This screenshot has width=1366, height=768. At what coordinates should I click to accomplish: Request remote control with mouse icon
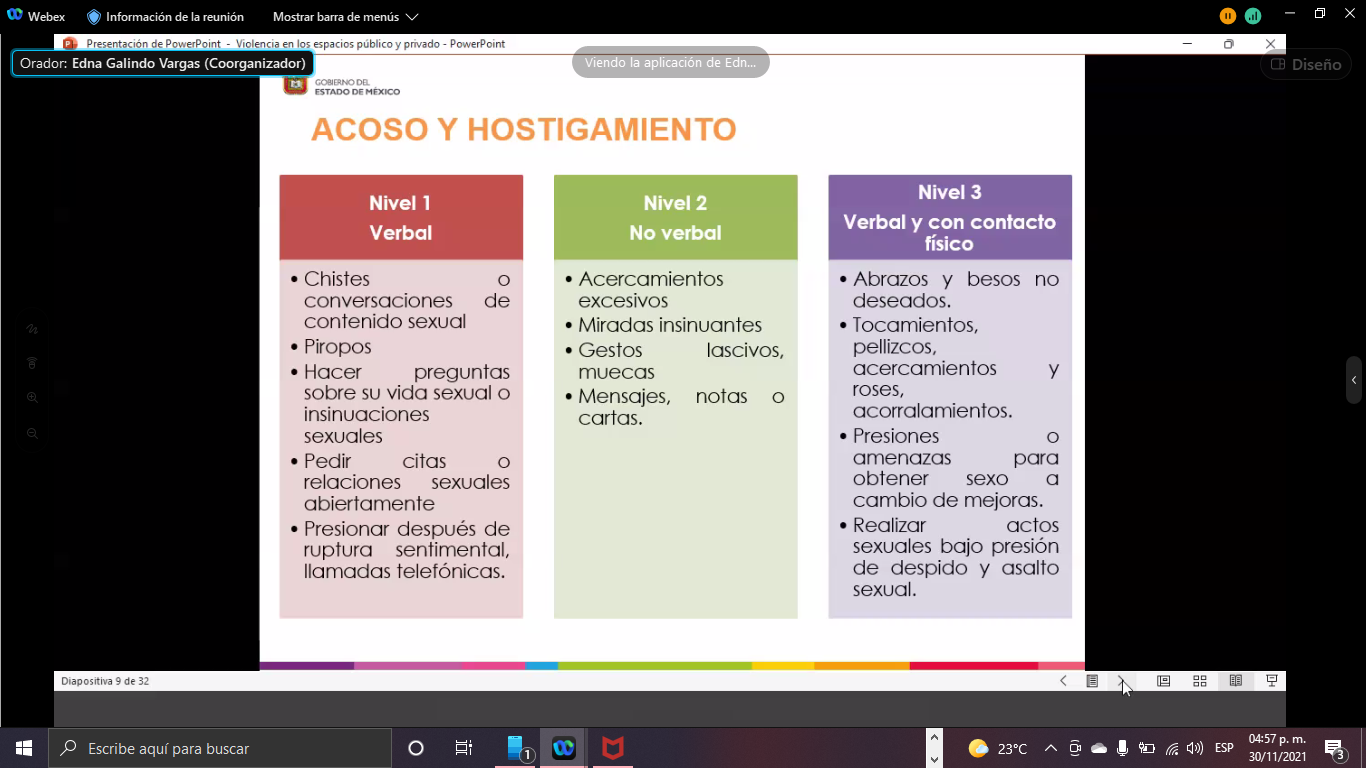[32, 363]
